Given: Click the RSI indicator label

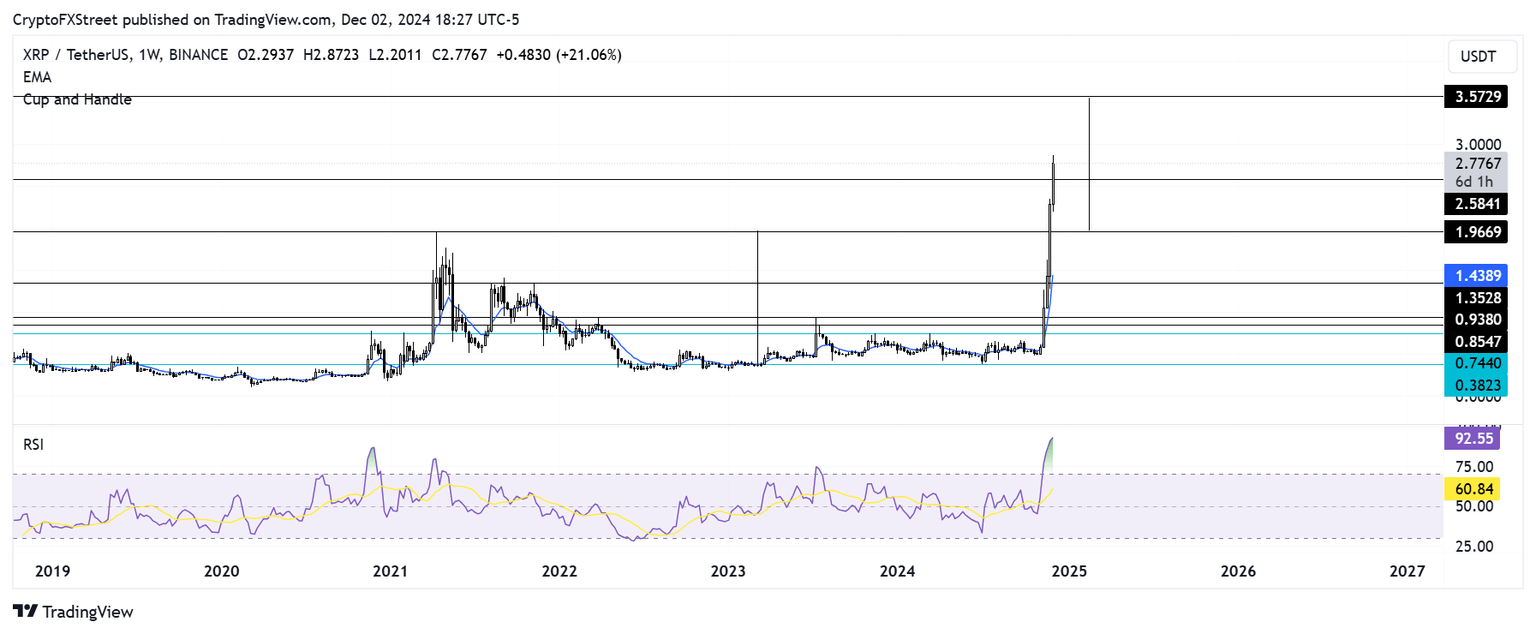Looking at the screenshot, I should [x=33, y=444].
